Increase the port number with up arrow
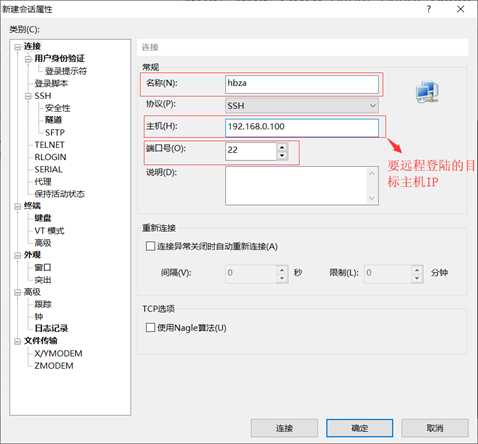 [282, 147]
